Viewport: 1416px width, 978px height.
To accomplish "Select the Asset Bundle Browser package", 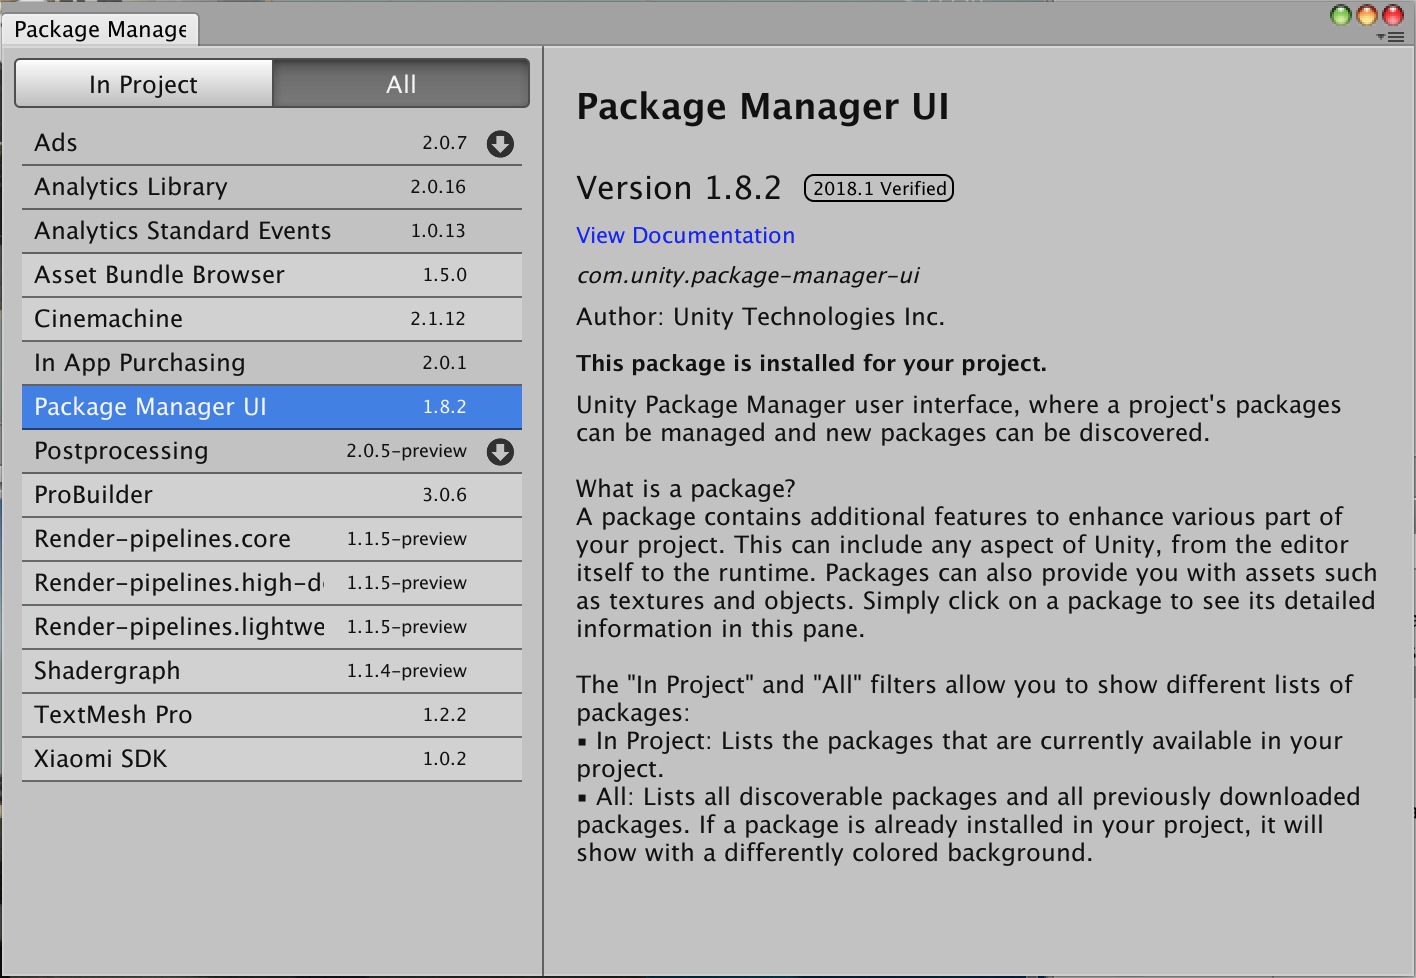I will [x=272, y=275].
